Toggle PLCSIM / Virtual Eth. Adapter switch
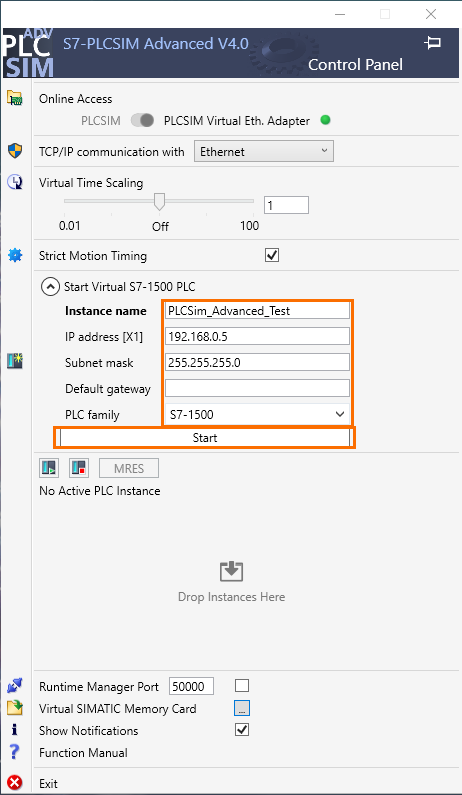 [143, 121]
